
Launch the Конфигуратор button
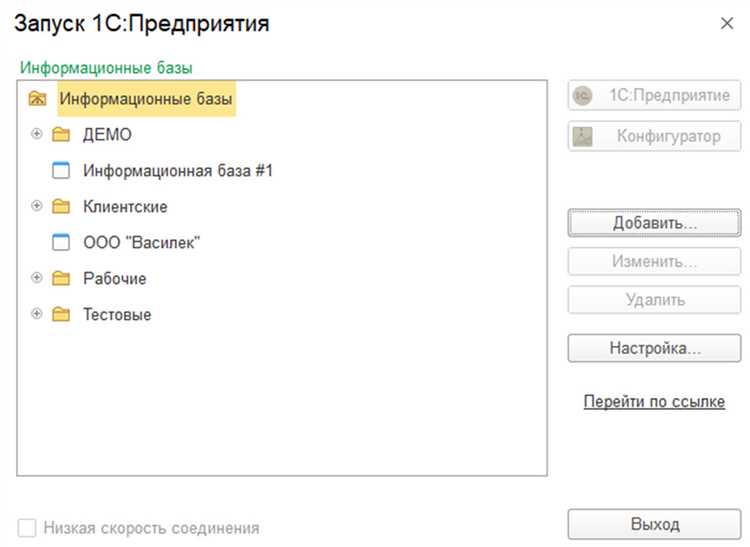click(654, 136)
